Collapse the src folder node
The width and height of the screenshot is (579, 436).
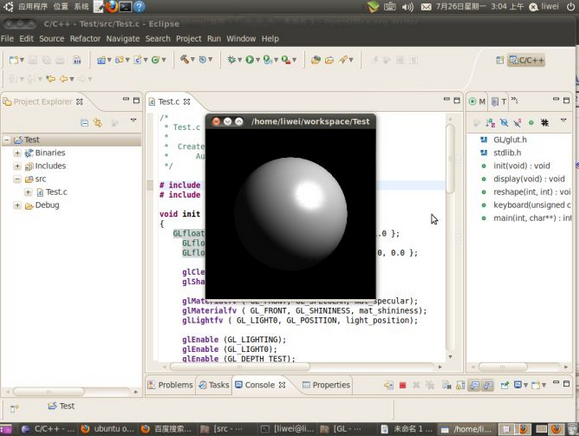point(17,179)
